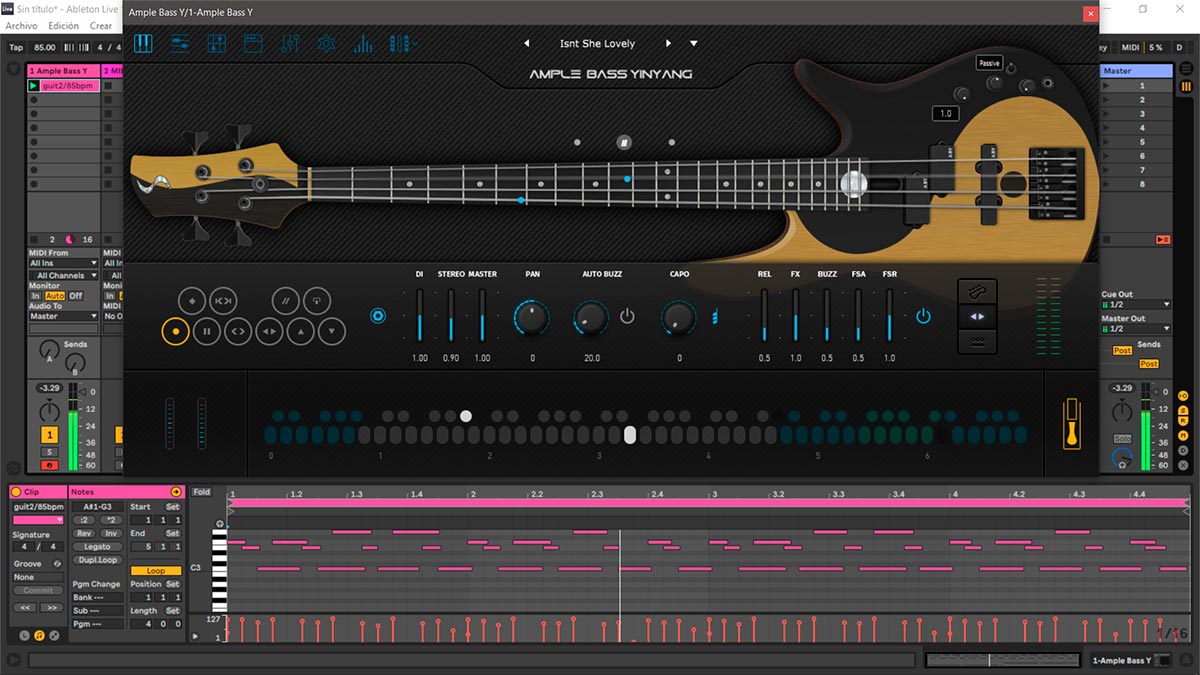This screenshot has height=675, width=1200.
Task: Open the Archivo menu
Action: point(22,26)
